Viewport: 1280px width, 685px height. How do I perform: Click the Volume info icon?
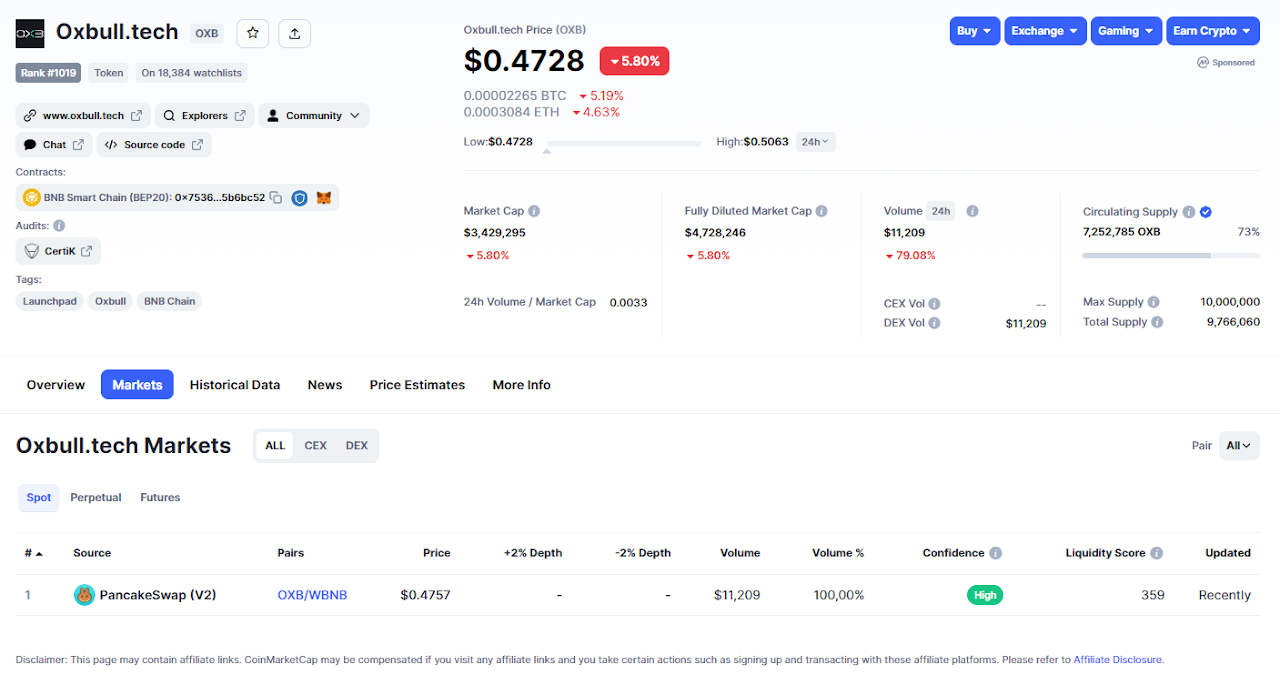click(x=972, y=211)
